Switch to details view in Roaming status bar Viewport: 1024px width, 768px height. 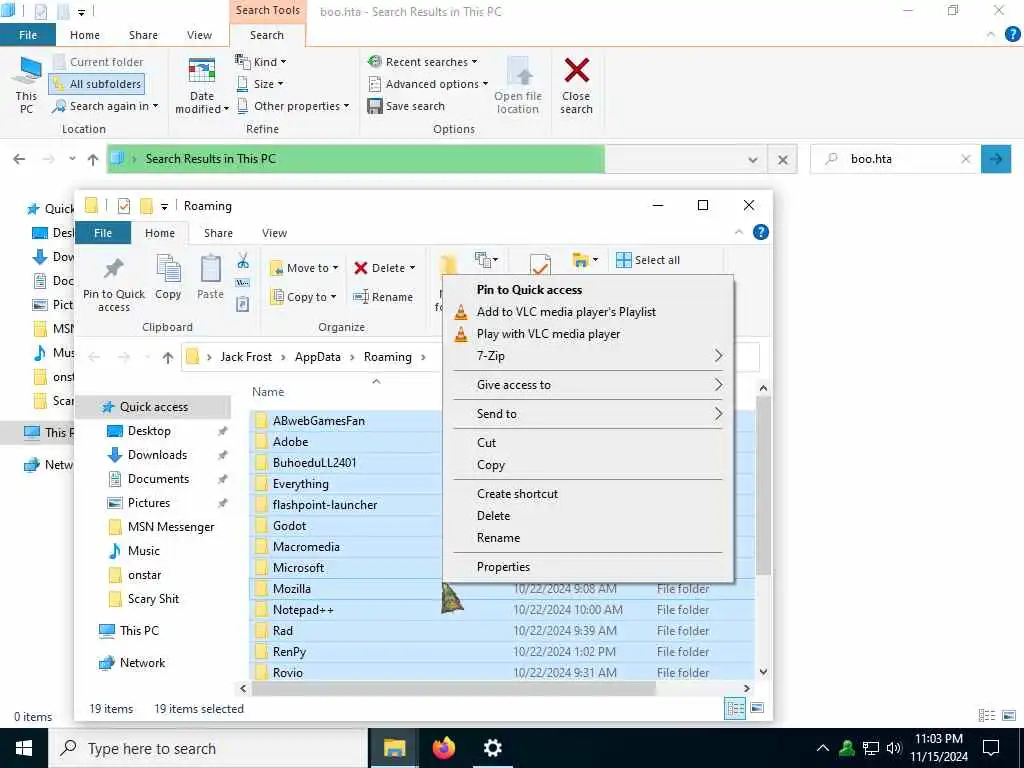(x=735, y=709)
